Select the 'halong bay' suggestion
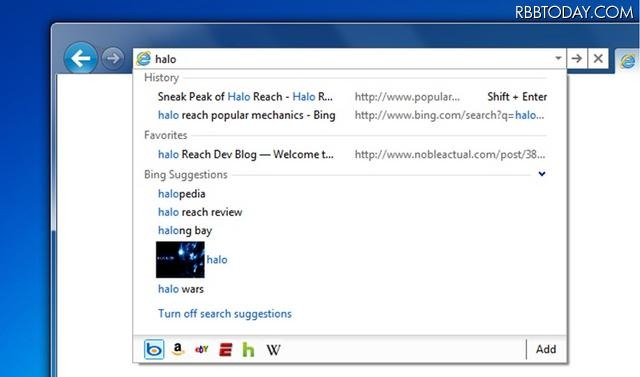The image size is (640, 377). [185, 231]
